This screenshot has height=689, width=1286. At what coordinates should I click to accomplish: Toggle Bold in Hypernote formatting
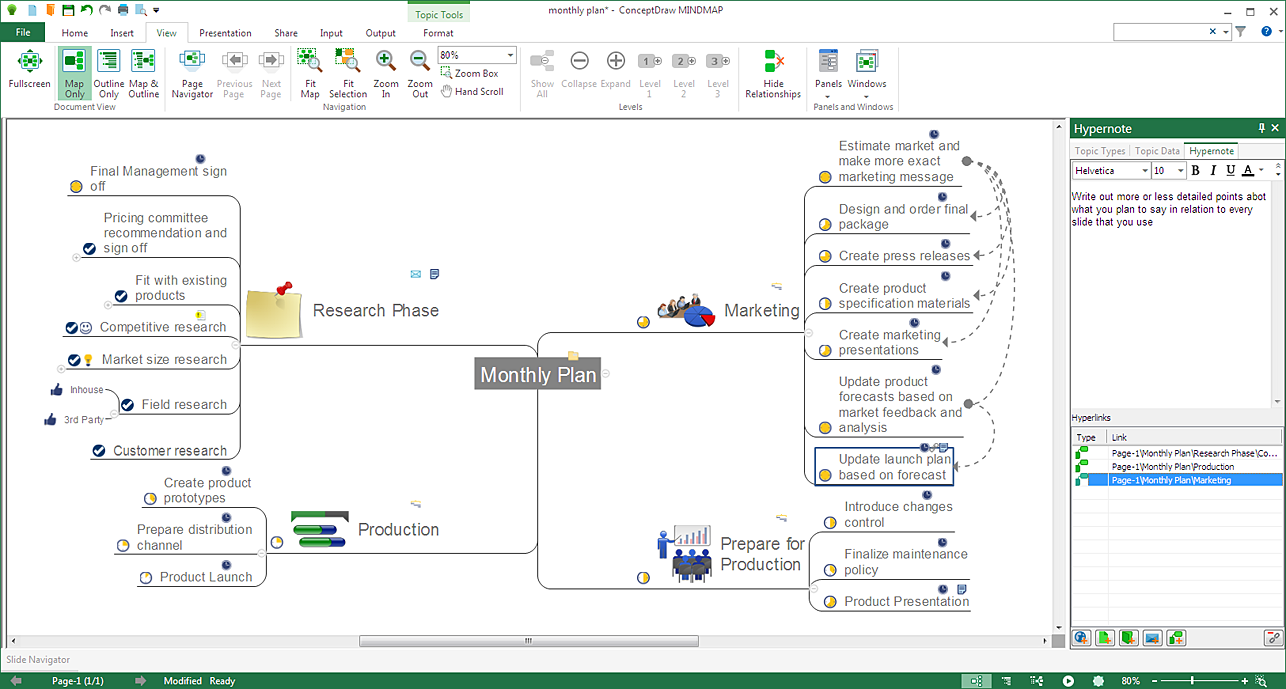(x=1195, y=171)
